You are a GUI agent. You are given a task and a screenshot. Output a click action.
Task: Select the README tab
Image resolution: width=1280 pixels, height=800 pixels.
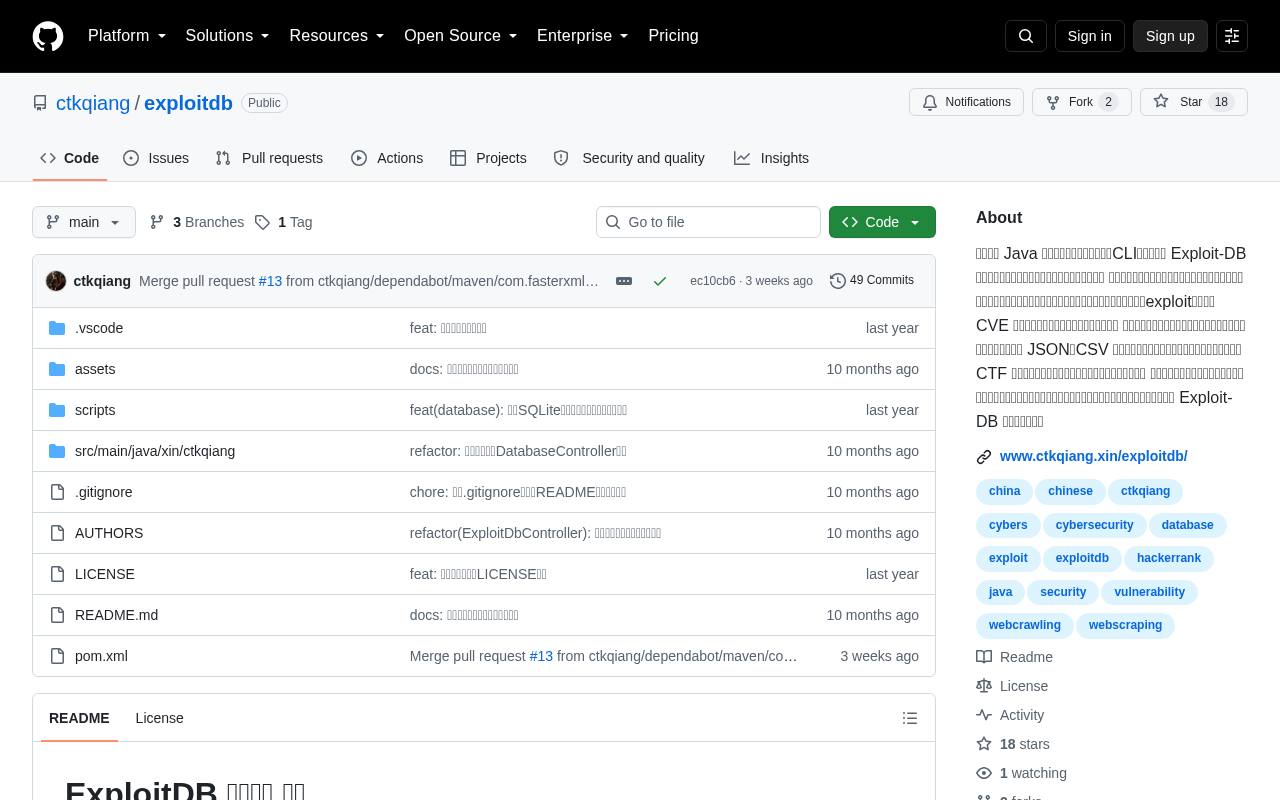(79, 718)
